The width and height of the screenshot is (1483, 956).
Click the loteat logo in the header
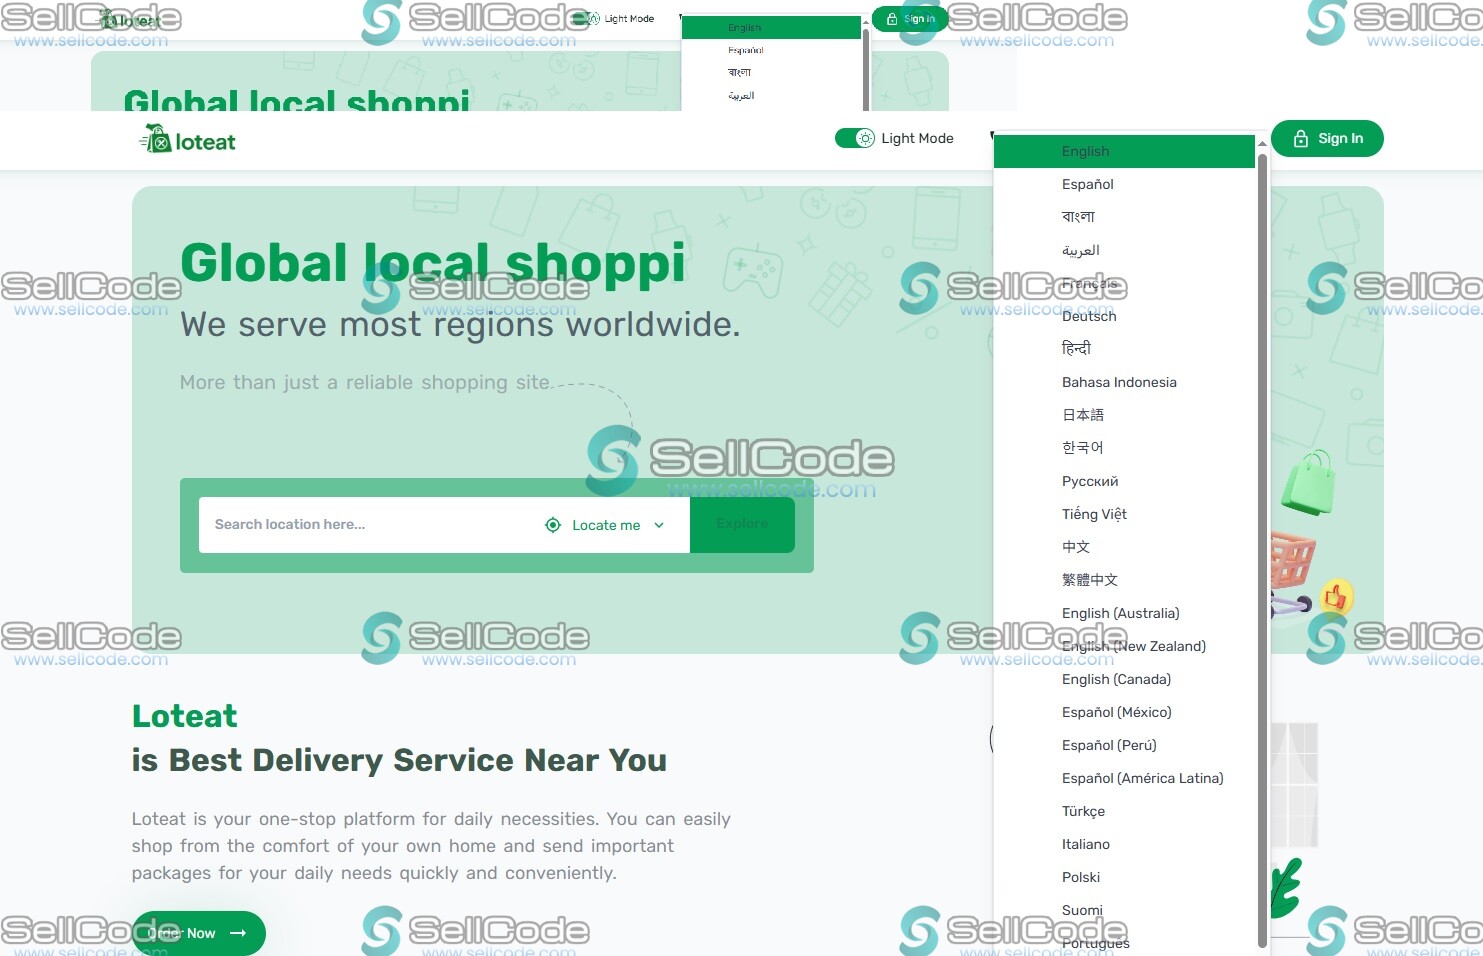click(188, 140)
